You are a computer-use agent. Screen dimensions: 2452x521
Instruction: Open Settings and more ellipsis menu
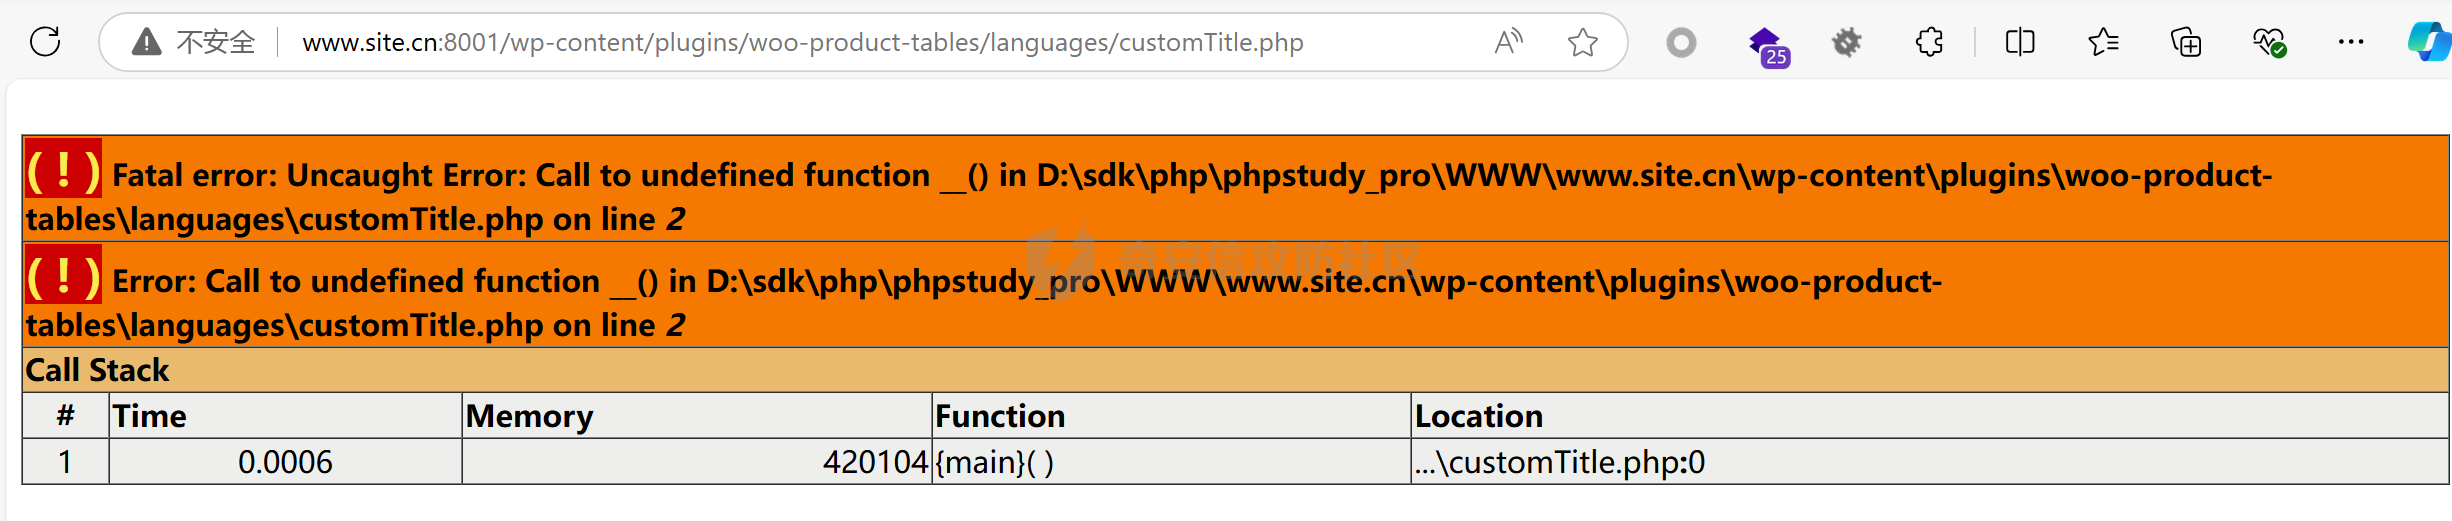coord(2351,42)
